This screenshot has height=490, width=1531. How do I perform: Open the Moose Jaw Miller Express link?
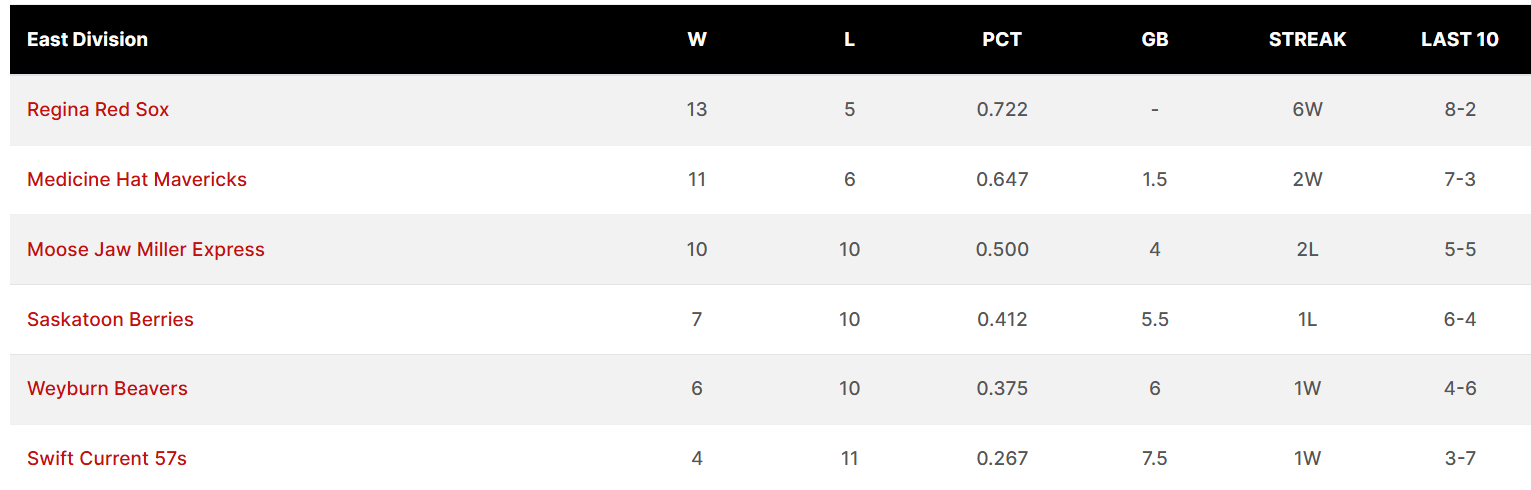click(146, 250)
